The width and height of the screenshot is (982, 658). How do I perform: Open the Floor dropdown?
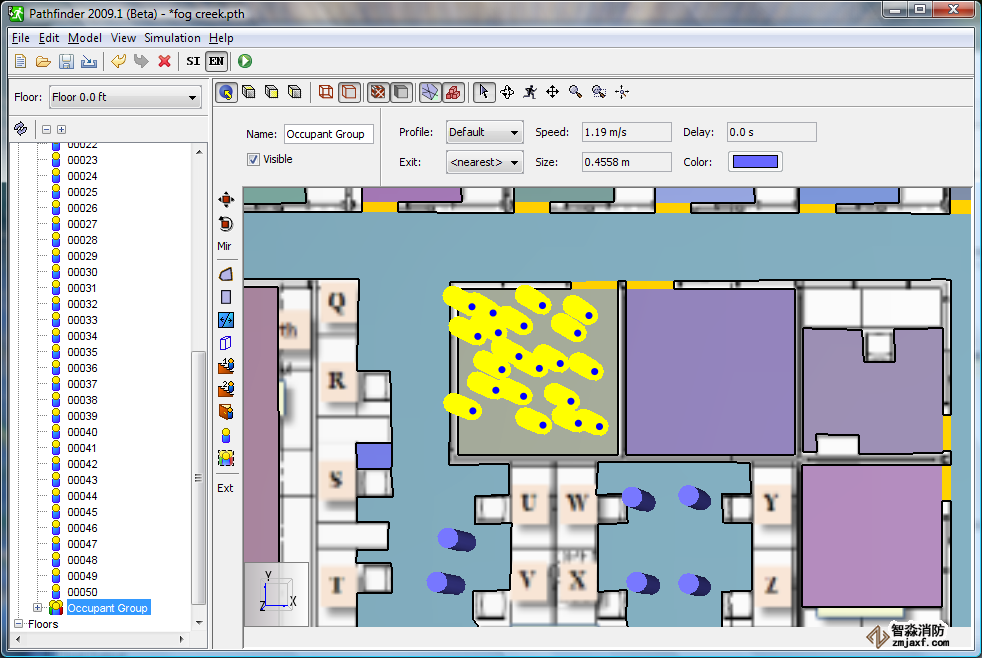tap(125, 98)
